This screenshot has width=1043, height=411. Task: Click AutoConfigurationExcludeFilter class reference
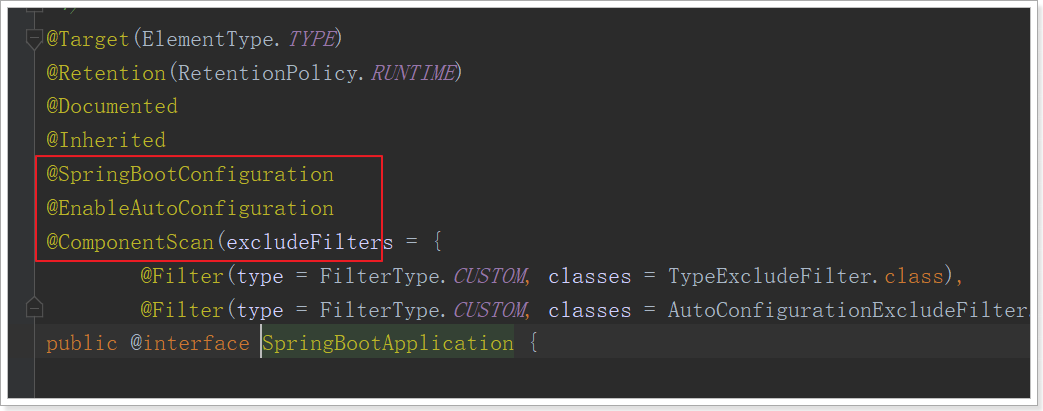coord(847,311)
